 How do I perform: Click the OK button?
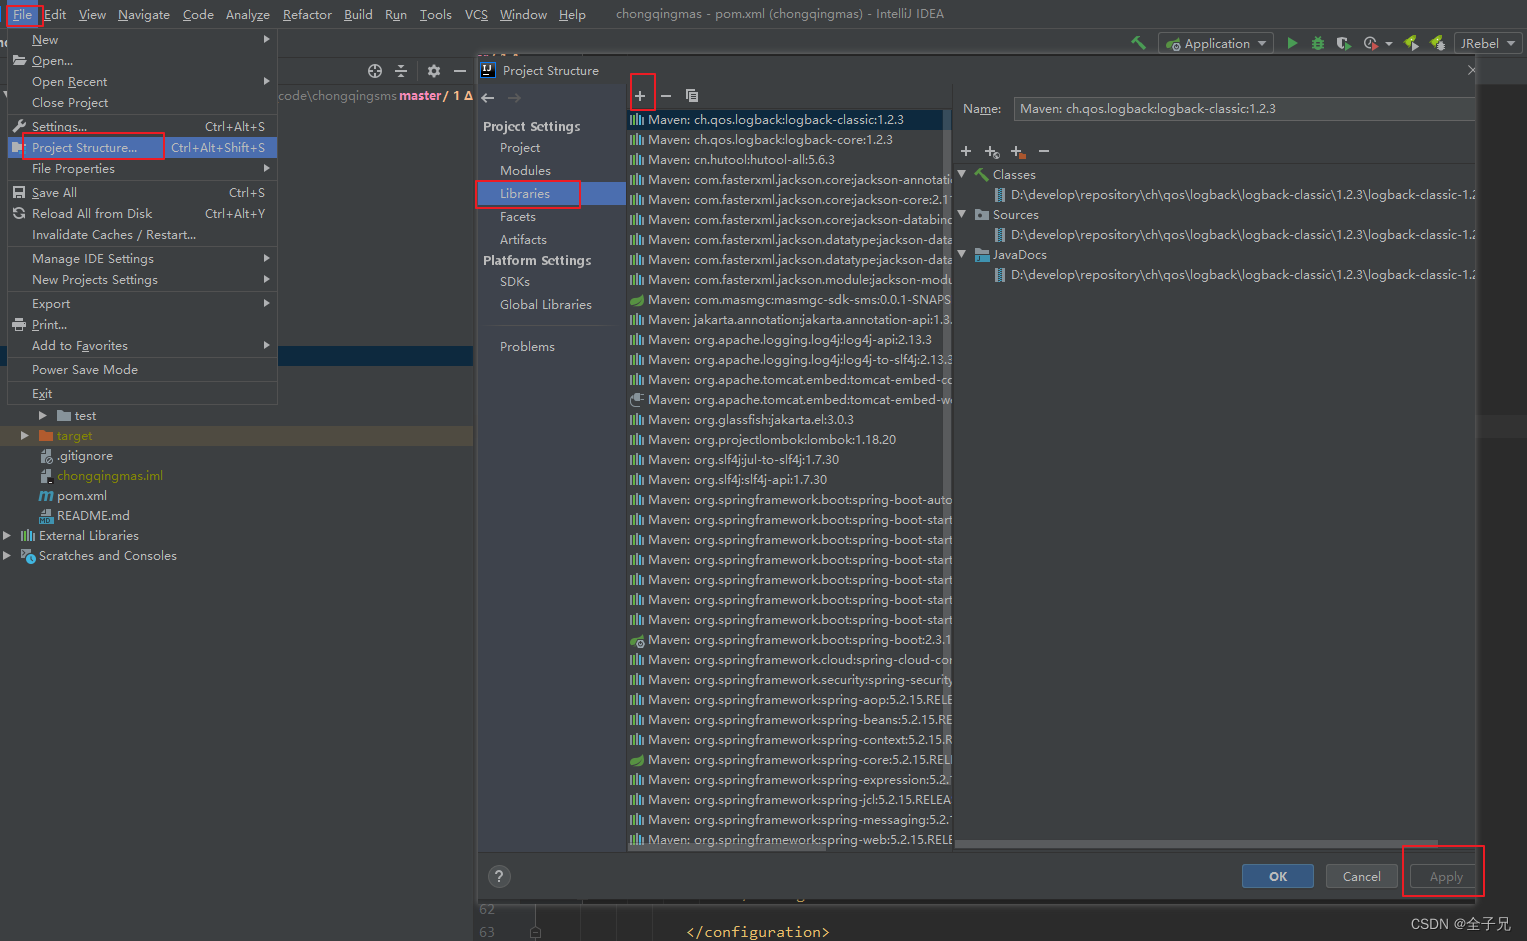pos(1278,876)
